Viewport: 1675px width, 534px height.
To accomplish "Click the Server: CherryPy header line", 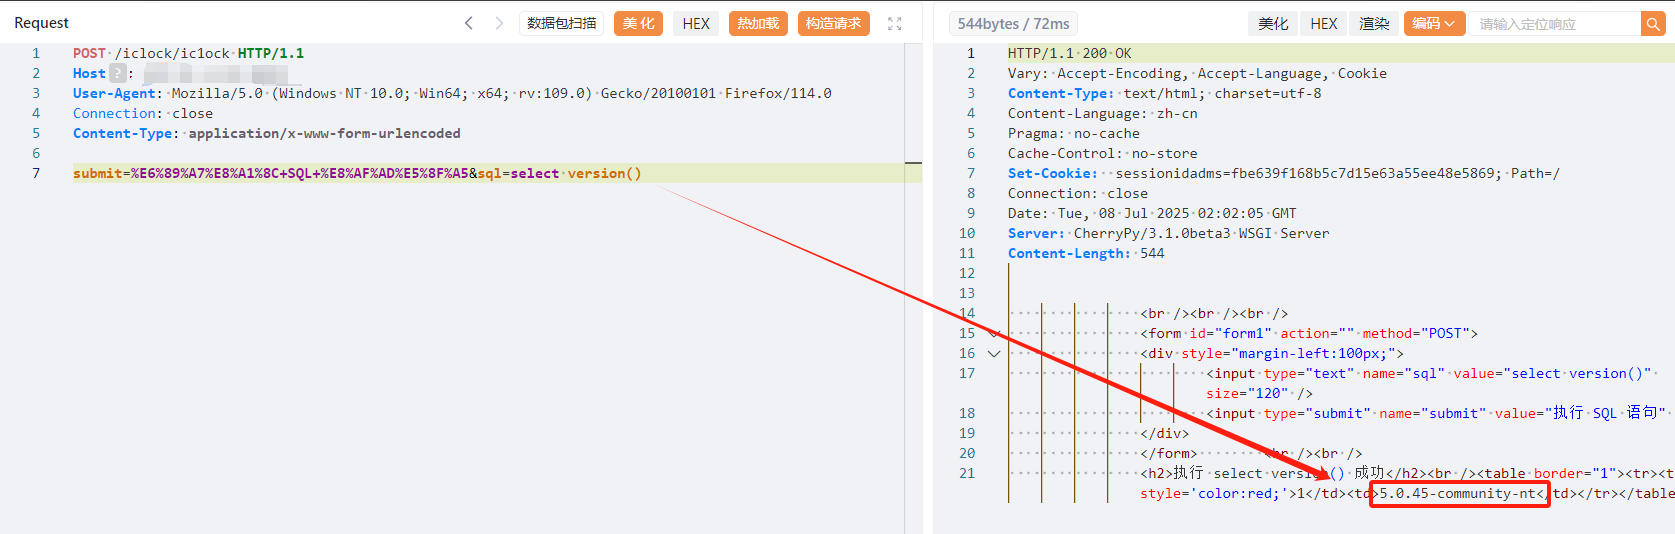I will 1169,233.
